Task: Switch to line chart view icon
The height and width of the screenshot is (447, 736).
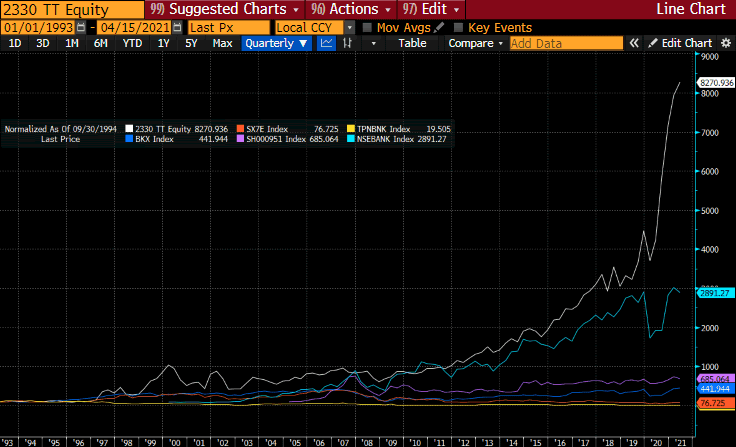Action: pos(326,43)
